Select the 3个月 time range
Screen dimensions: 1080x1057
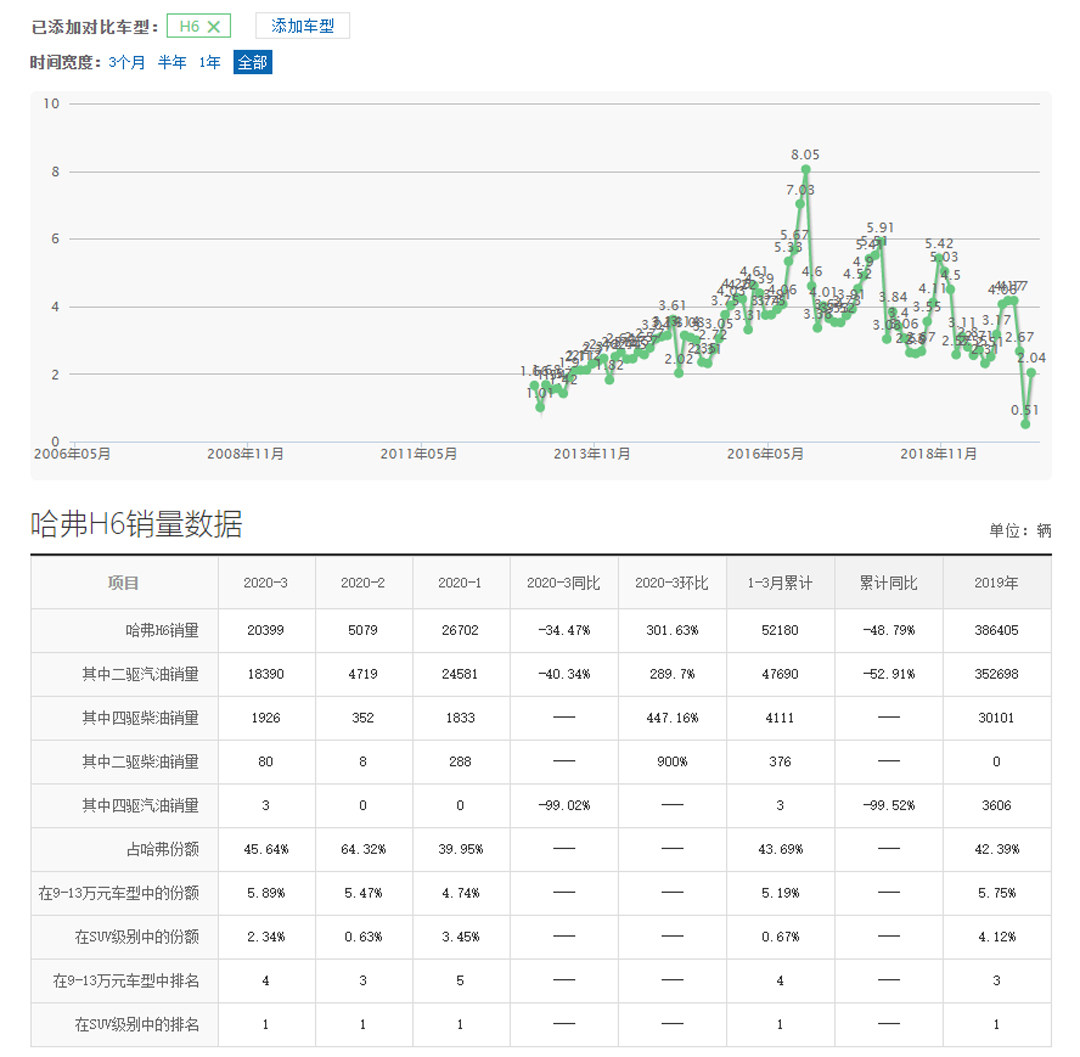tap(127, 62)
